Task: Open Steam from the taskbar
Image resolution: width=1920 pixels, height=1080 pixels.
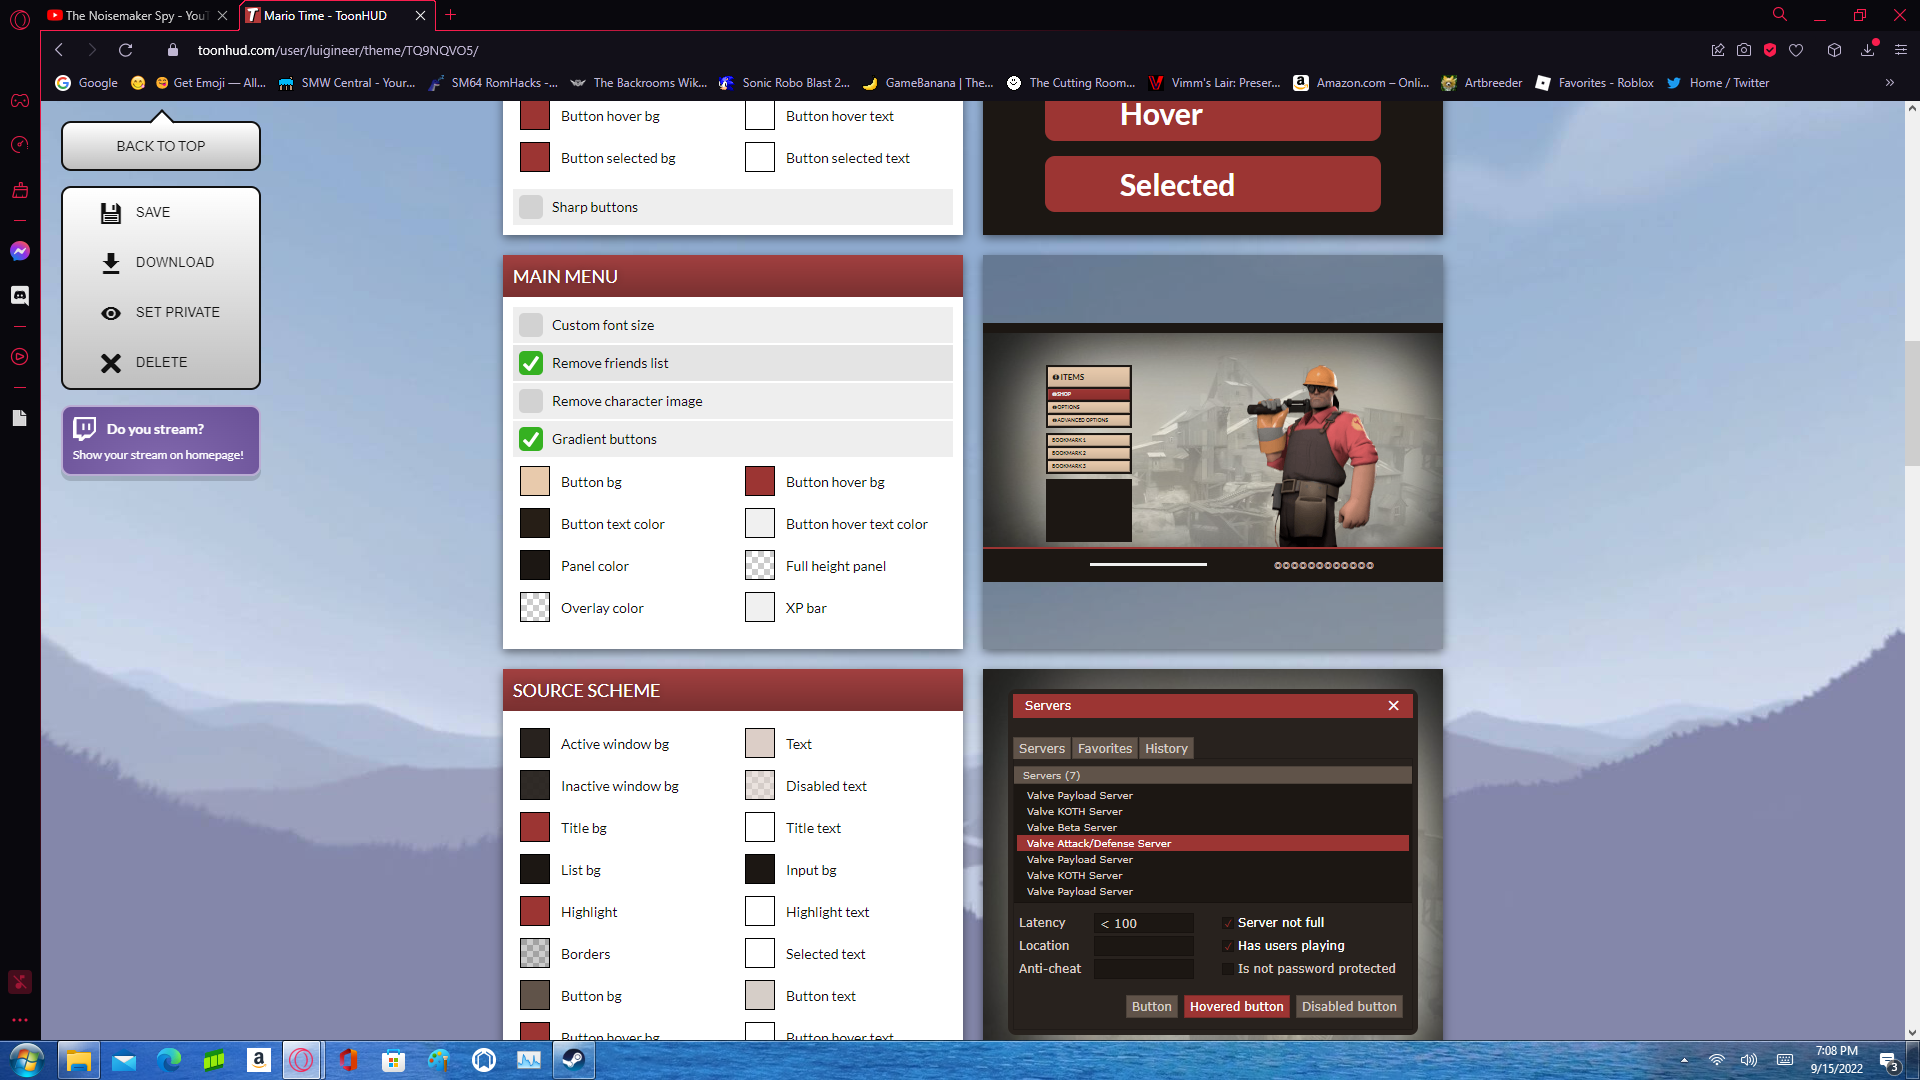Action: 574,1060
